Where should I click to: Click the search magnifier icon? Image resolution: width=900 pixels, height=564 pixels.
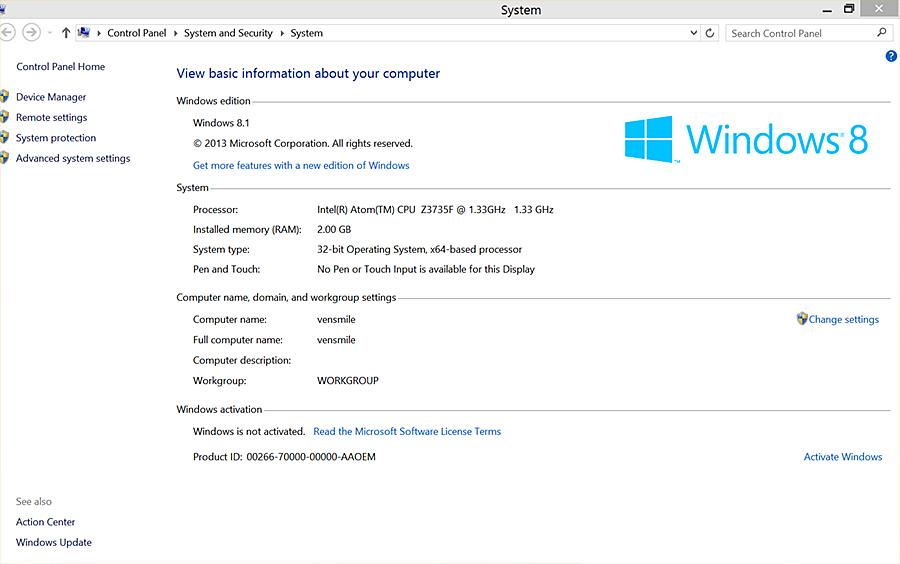pos(882,33)
